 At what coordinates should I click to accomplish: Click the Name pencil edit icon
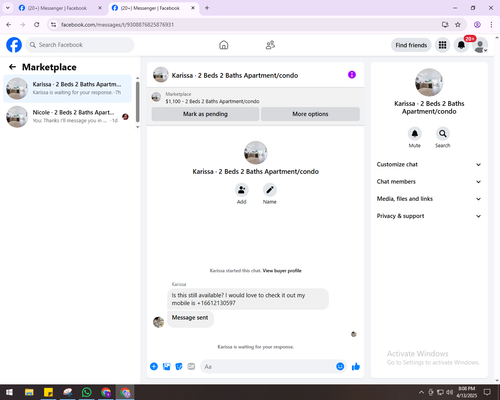pyautogui.click(x=270, y=190)
